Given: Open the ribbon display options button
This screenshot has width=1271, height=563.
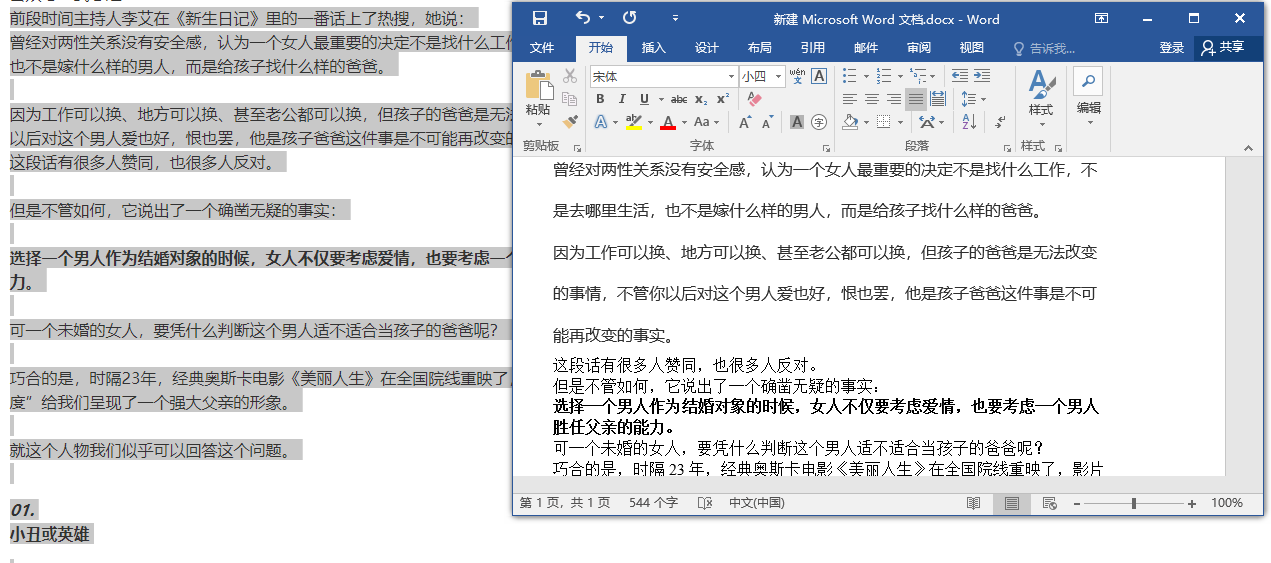Looking at the screenshot, I should (x=1101, y=18).
